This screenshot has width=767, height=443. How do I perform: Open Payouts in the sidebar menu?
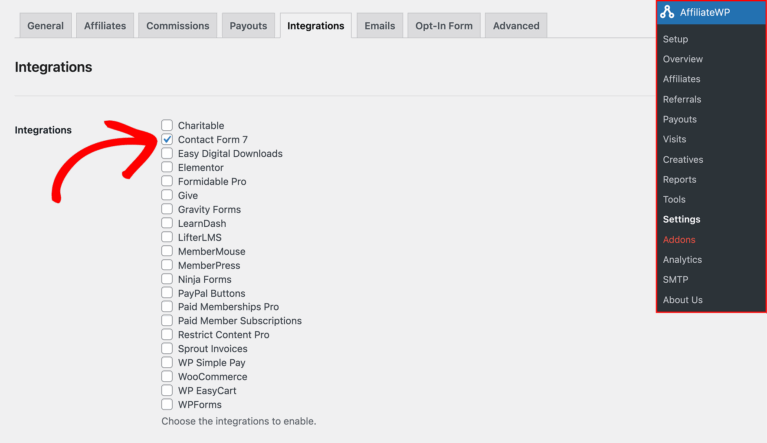click(679, 119)
